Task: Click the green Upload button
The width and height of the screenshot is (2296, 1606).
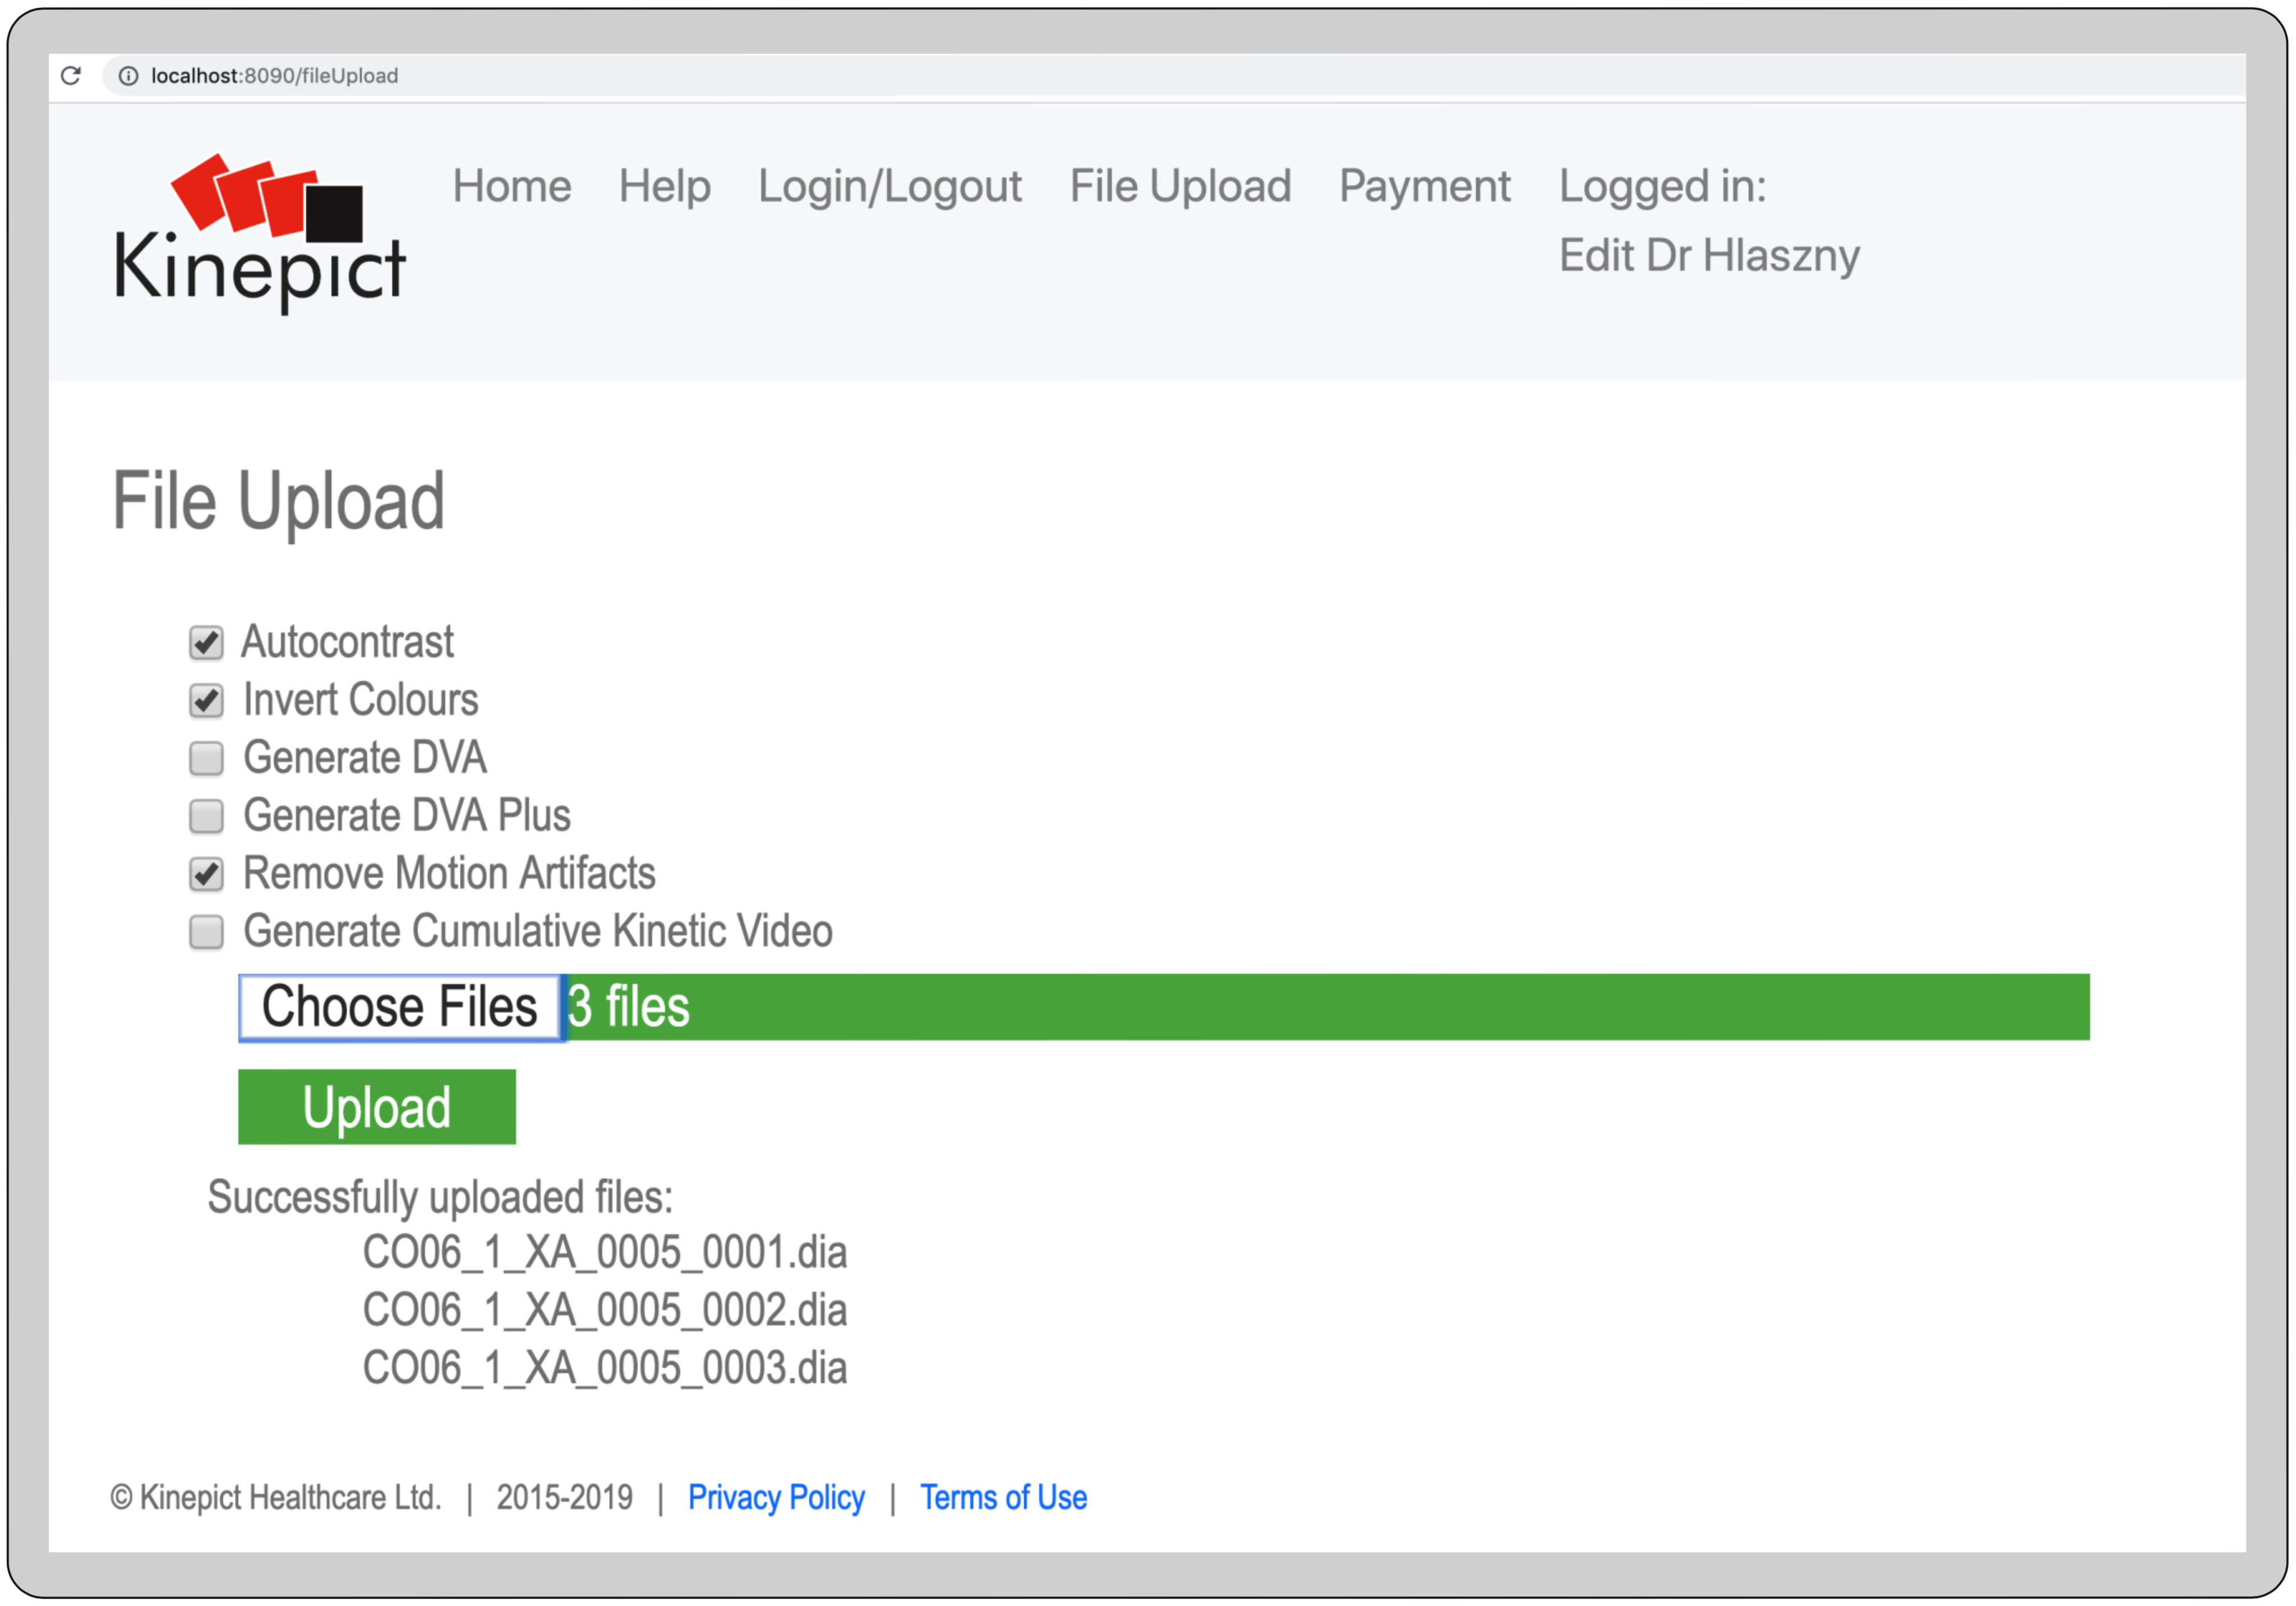Action: 377,1107
